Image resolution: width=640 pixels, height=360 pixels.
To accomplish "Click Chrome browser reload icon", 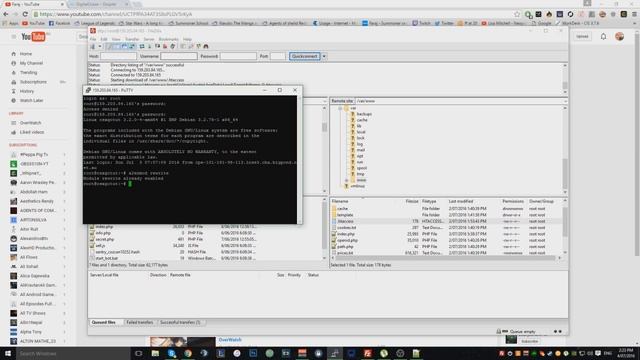I will tap(25, 14).
